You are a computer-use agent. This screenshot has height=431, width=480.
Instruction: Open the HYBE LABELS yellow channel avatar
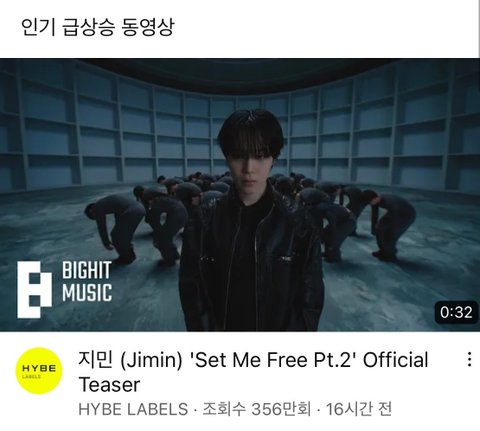pos(39,371)
